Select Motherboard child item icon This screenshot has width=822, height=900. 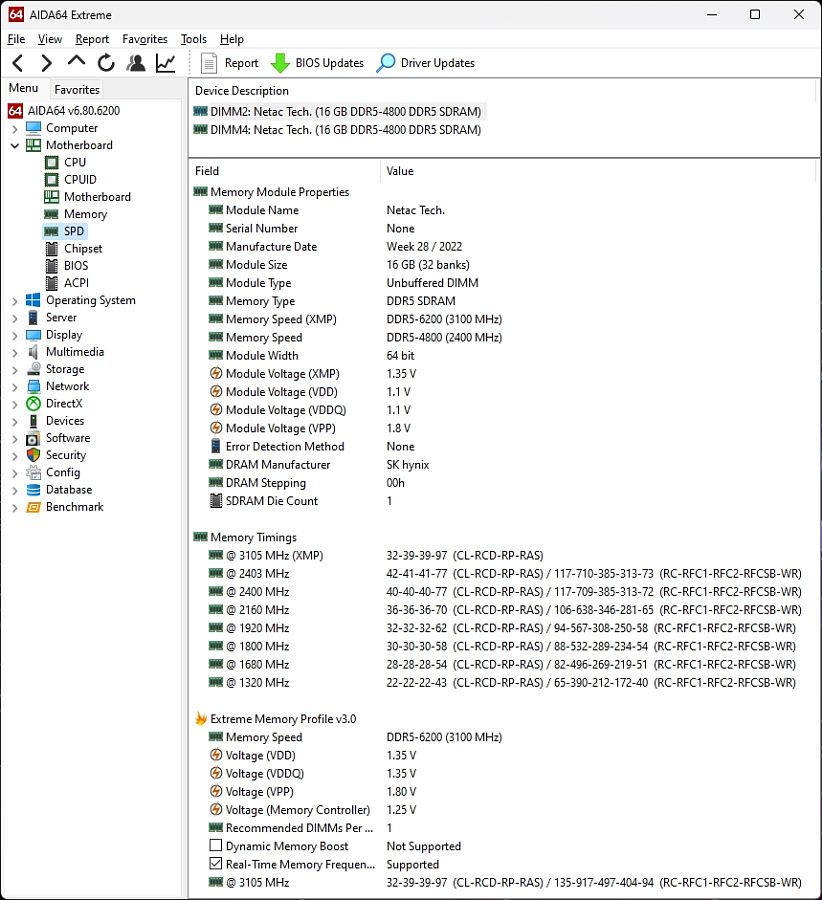click(x=52, y=197)
